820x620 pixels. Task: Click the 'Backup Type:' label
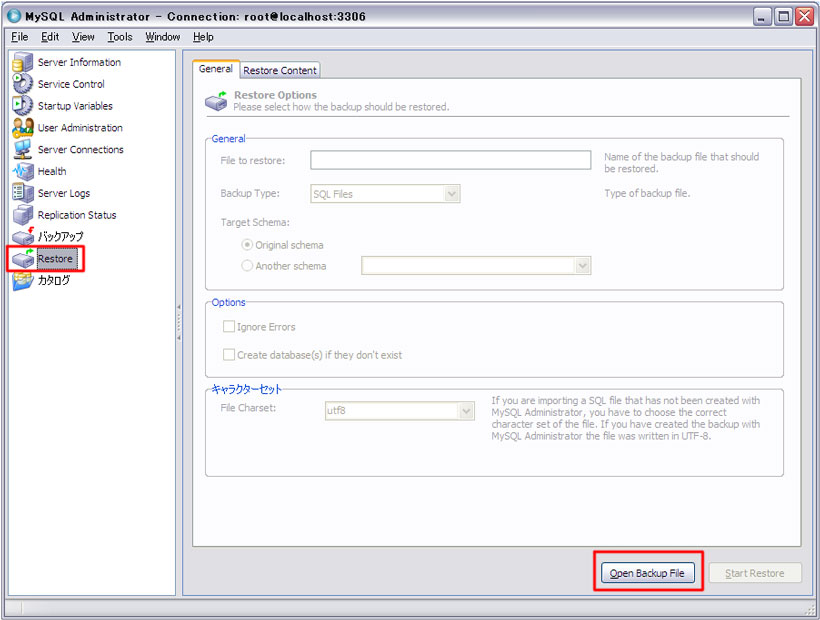tap(250, 193)
